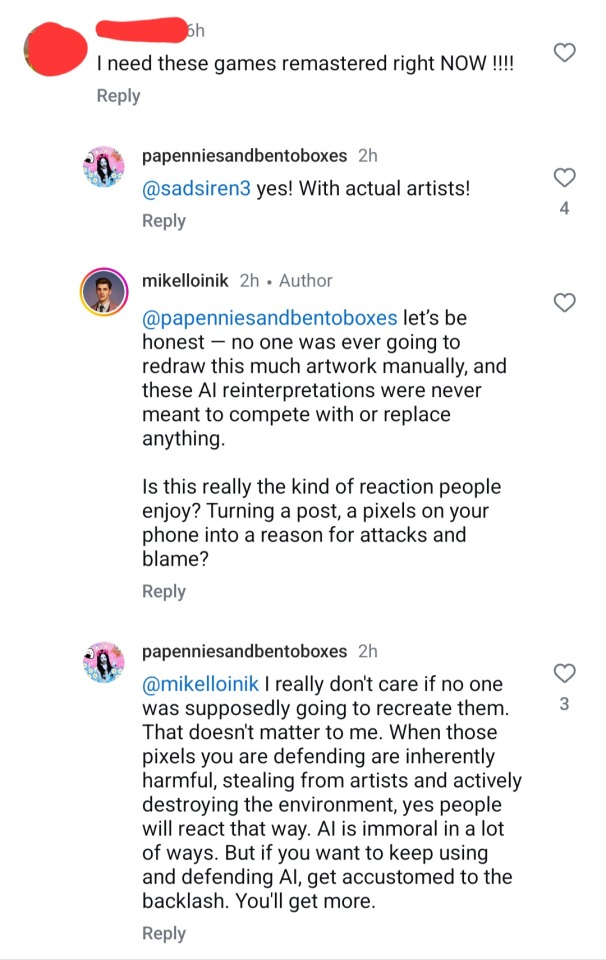
Task: View the 4 likes count on 'actual artists' comment
Action: tap(564, 210)
